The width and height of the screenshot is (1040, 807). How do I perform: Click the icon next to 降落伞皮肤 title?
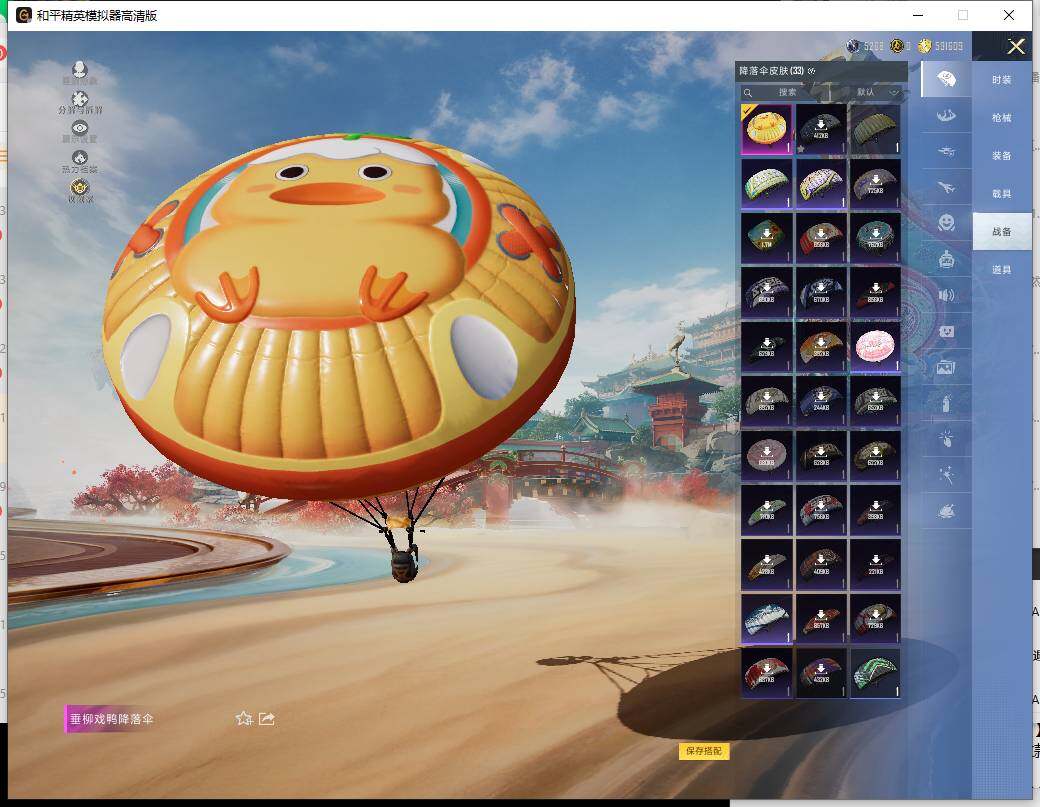coord(812,71)
